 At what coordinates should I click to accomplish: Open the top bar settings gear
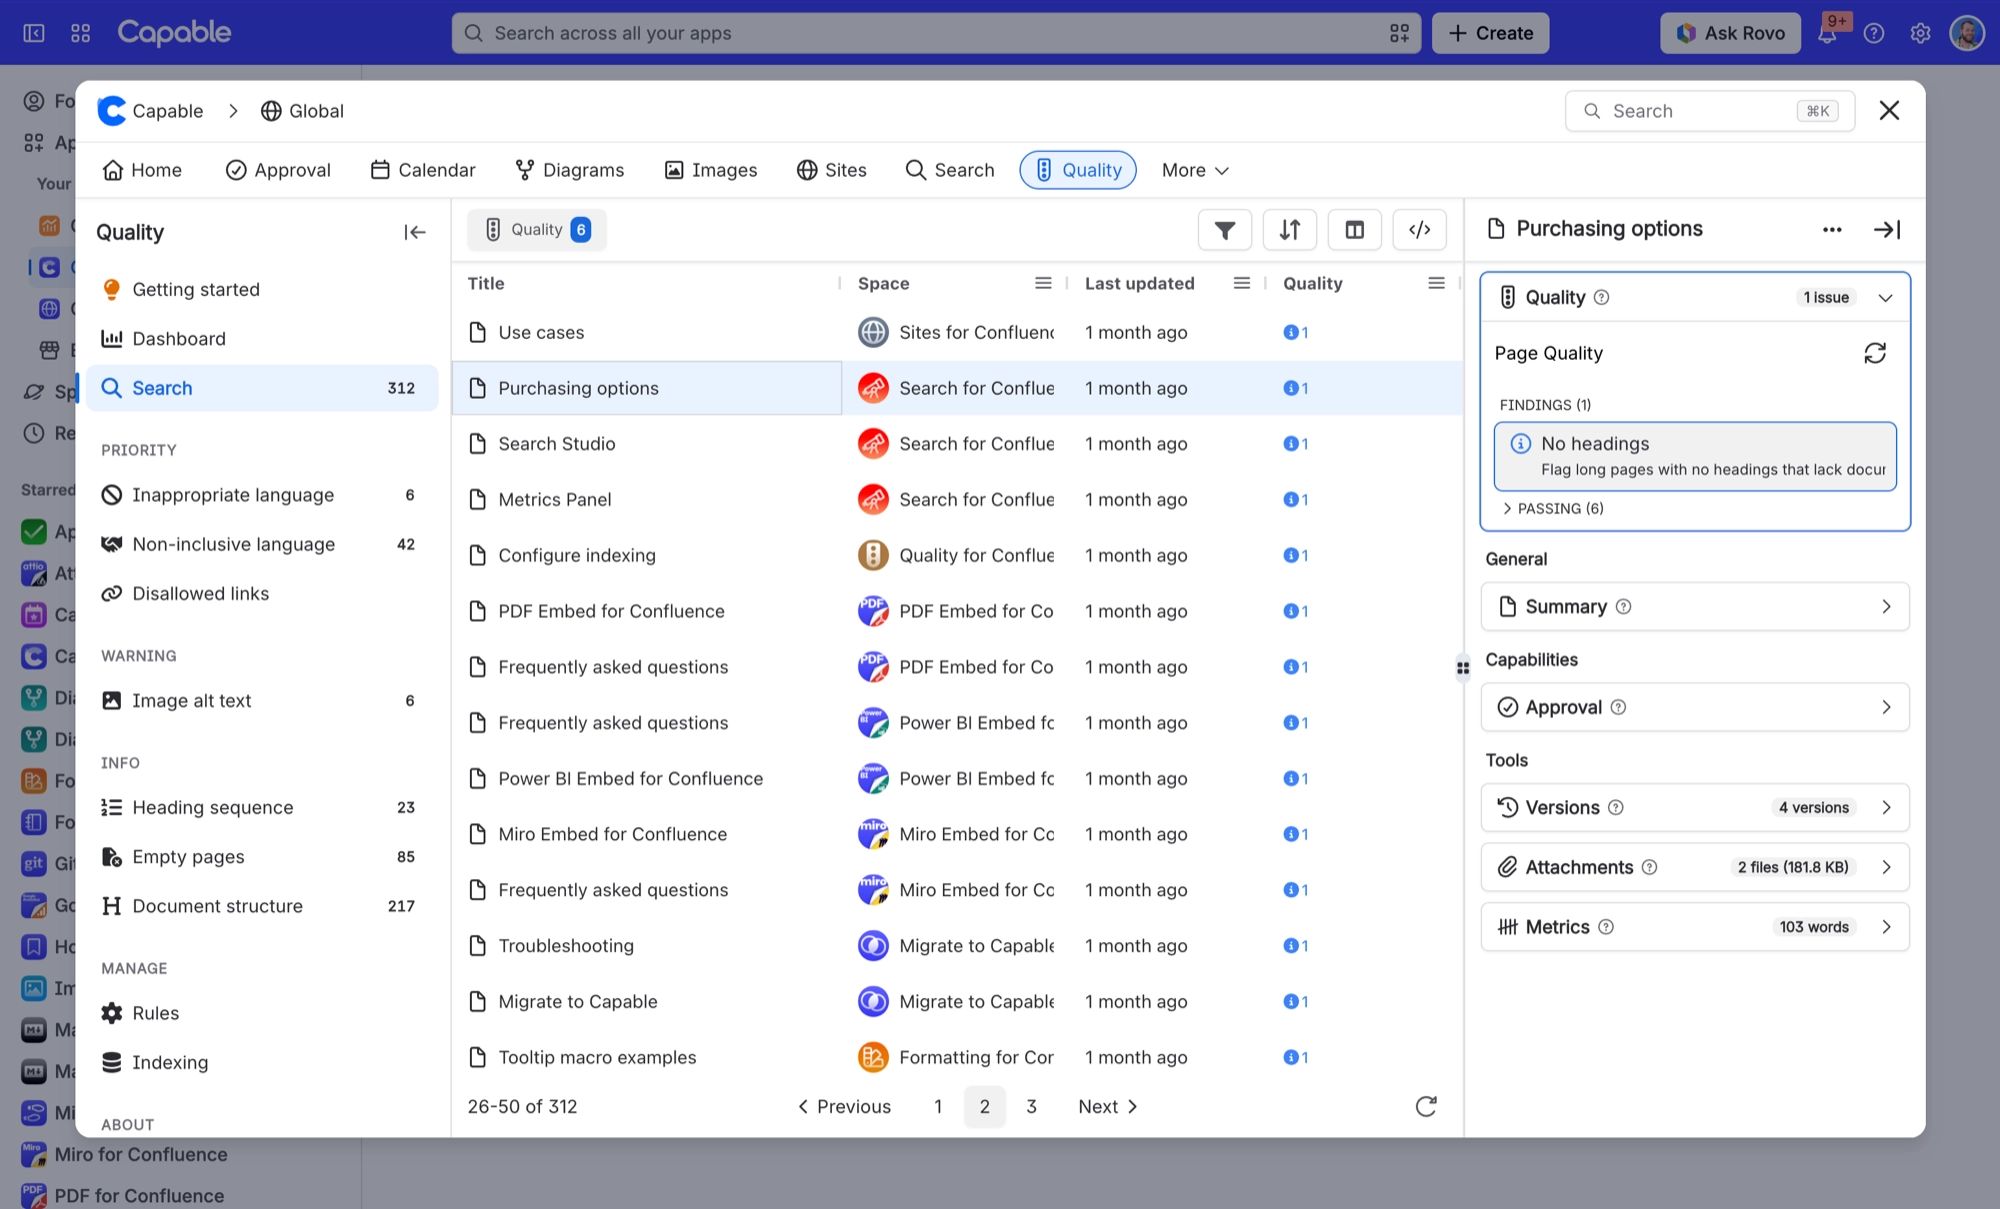(1920, 33)
